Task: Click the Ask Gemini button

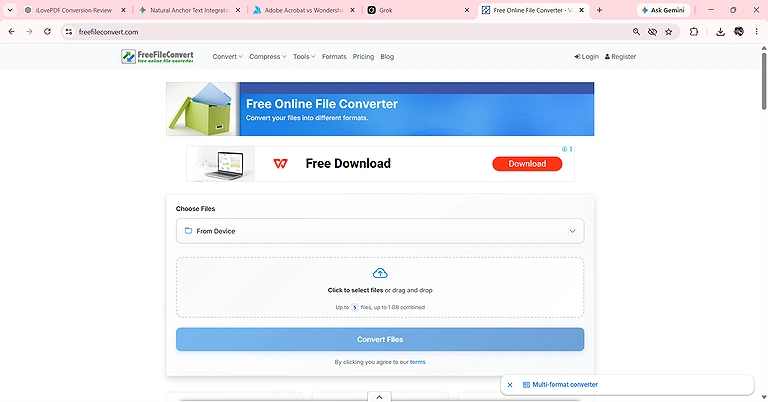Action: 664,10
